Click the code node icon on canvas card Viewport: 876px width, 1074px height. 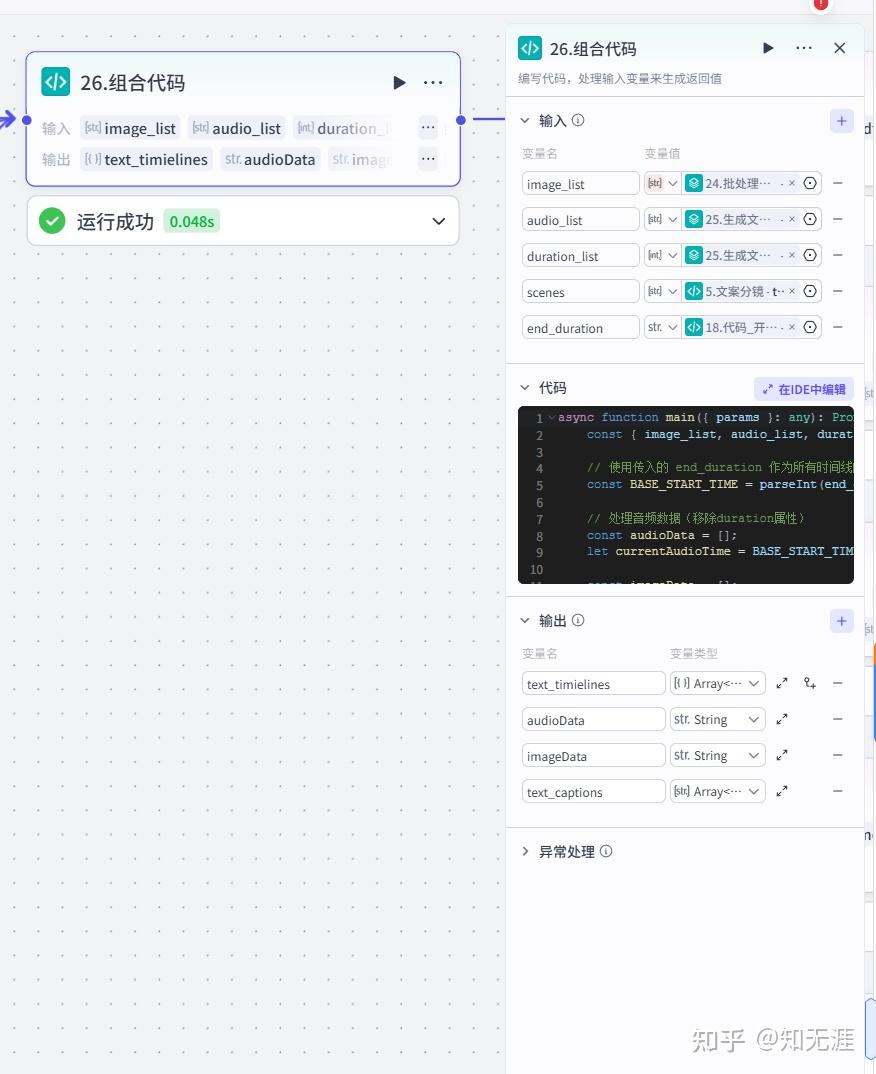click(55, 82)
